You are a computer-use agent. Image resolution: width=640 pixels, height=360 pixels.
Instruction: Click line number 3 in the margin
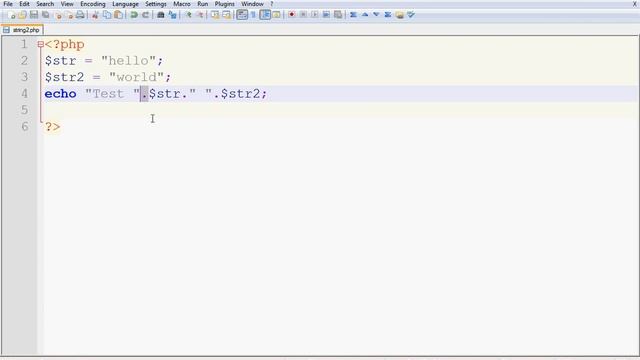click(24, 77)
